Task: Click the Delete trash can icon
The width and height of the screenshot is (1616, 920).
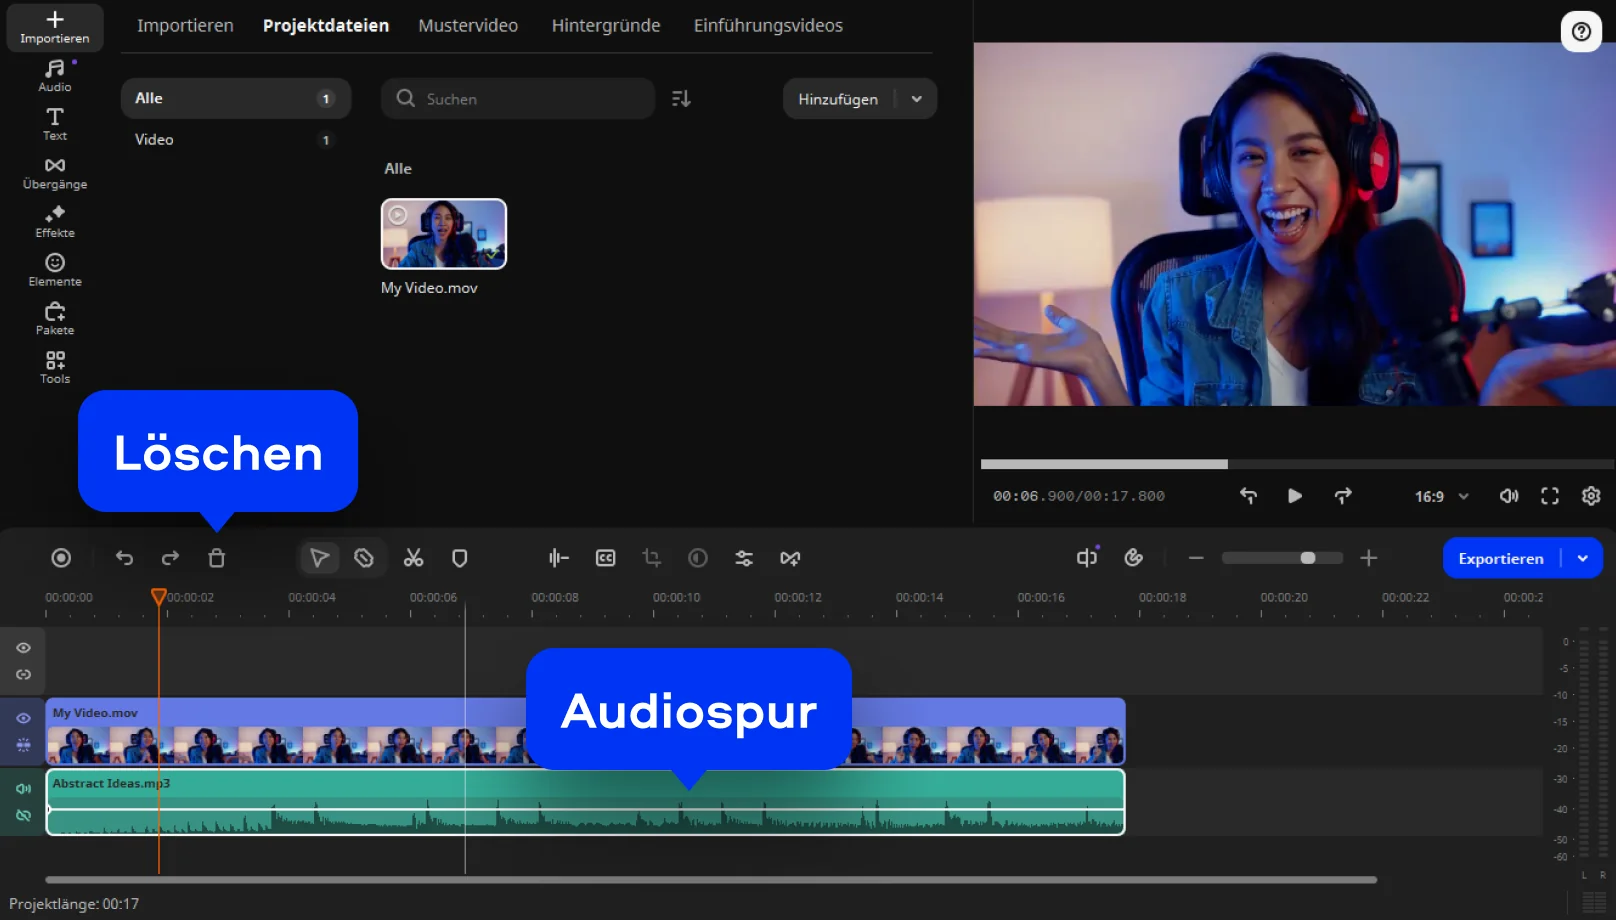Action: pyautogui.click(x=216, y=558)
